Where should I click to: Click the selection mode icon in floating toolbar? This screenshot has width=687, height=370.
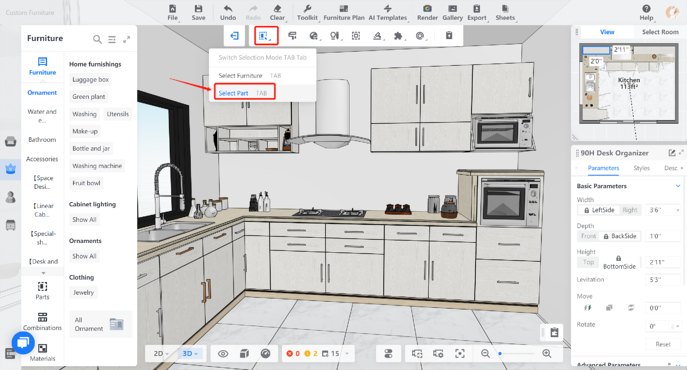click(264, 36)
